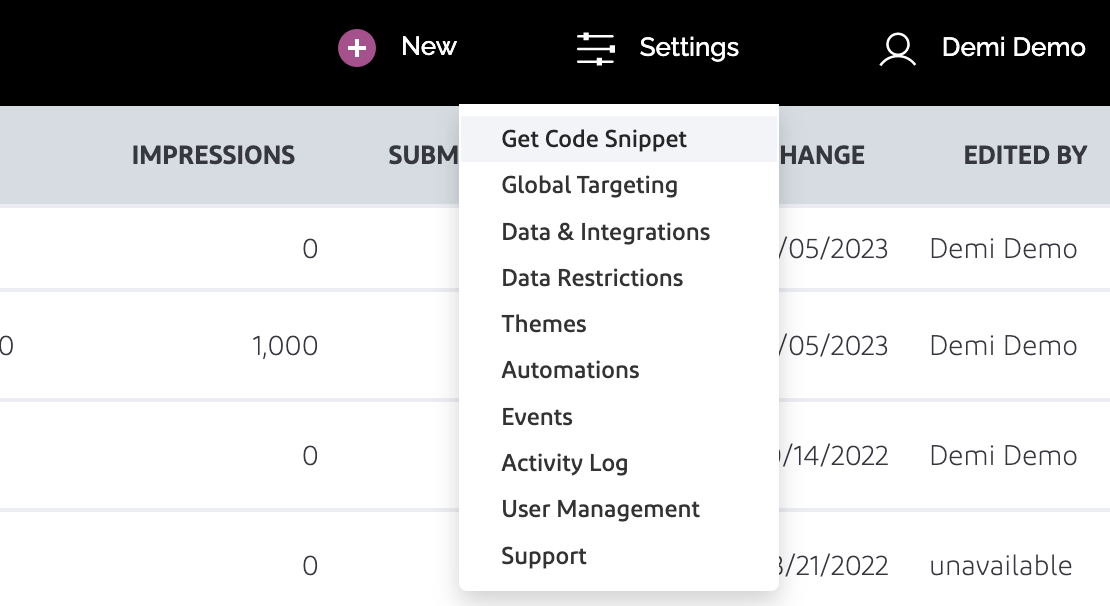Click the Settings label in header
1110x606 pixels.
pyautogui.click(x=689, y=47)
